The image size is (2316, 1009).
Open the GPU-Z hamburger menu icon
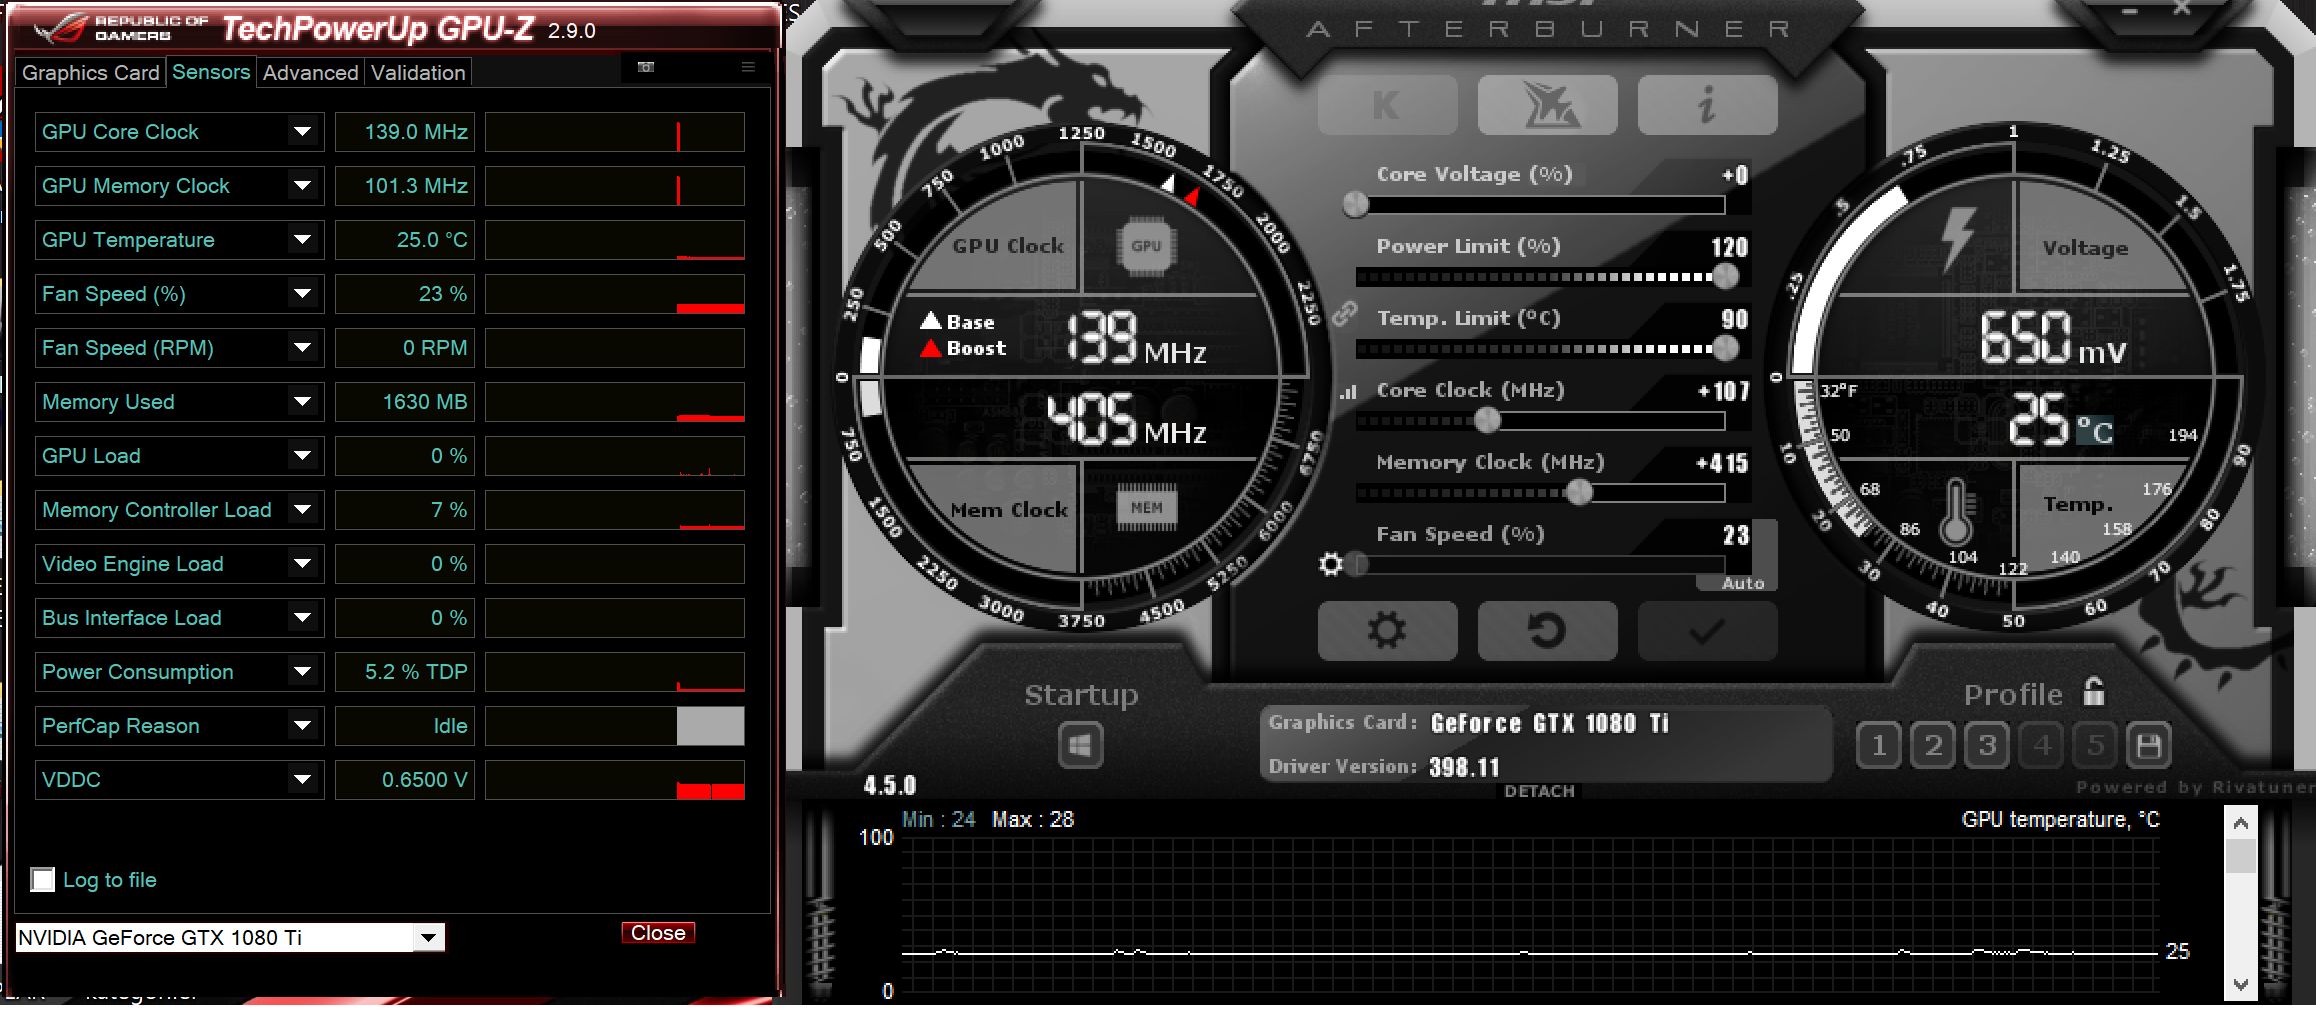[x=748, y=67]
